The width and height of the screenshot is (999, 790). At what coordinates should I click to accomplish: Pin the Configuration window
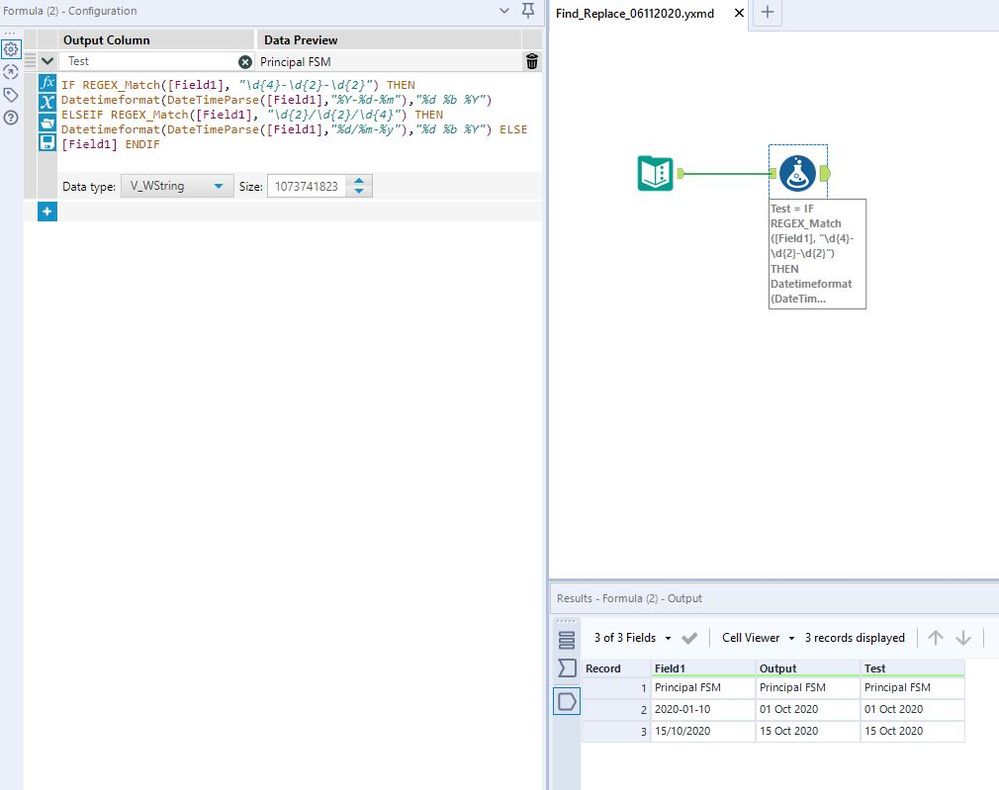tap(528, 11)
